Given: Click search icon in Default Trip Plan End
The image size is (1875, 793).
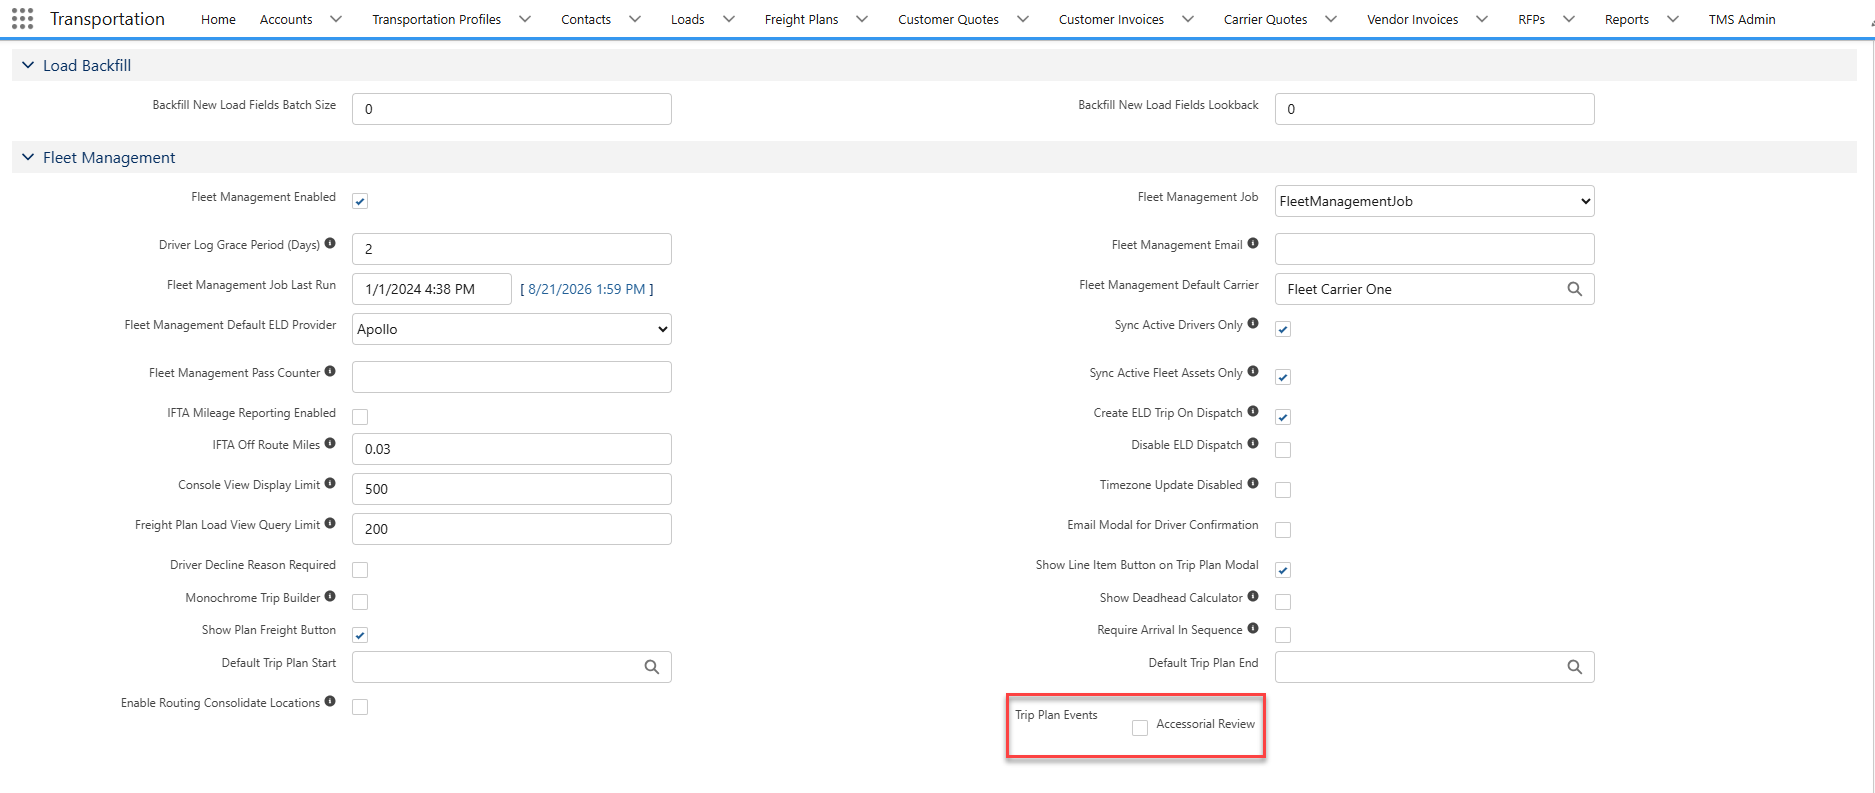Looking at the screenshot, I should pyautogui.click(x=1574, y=667).
